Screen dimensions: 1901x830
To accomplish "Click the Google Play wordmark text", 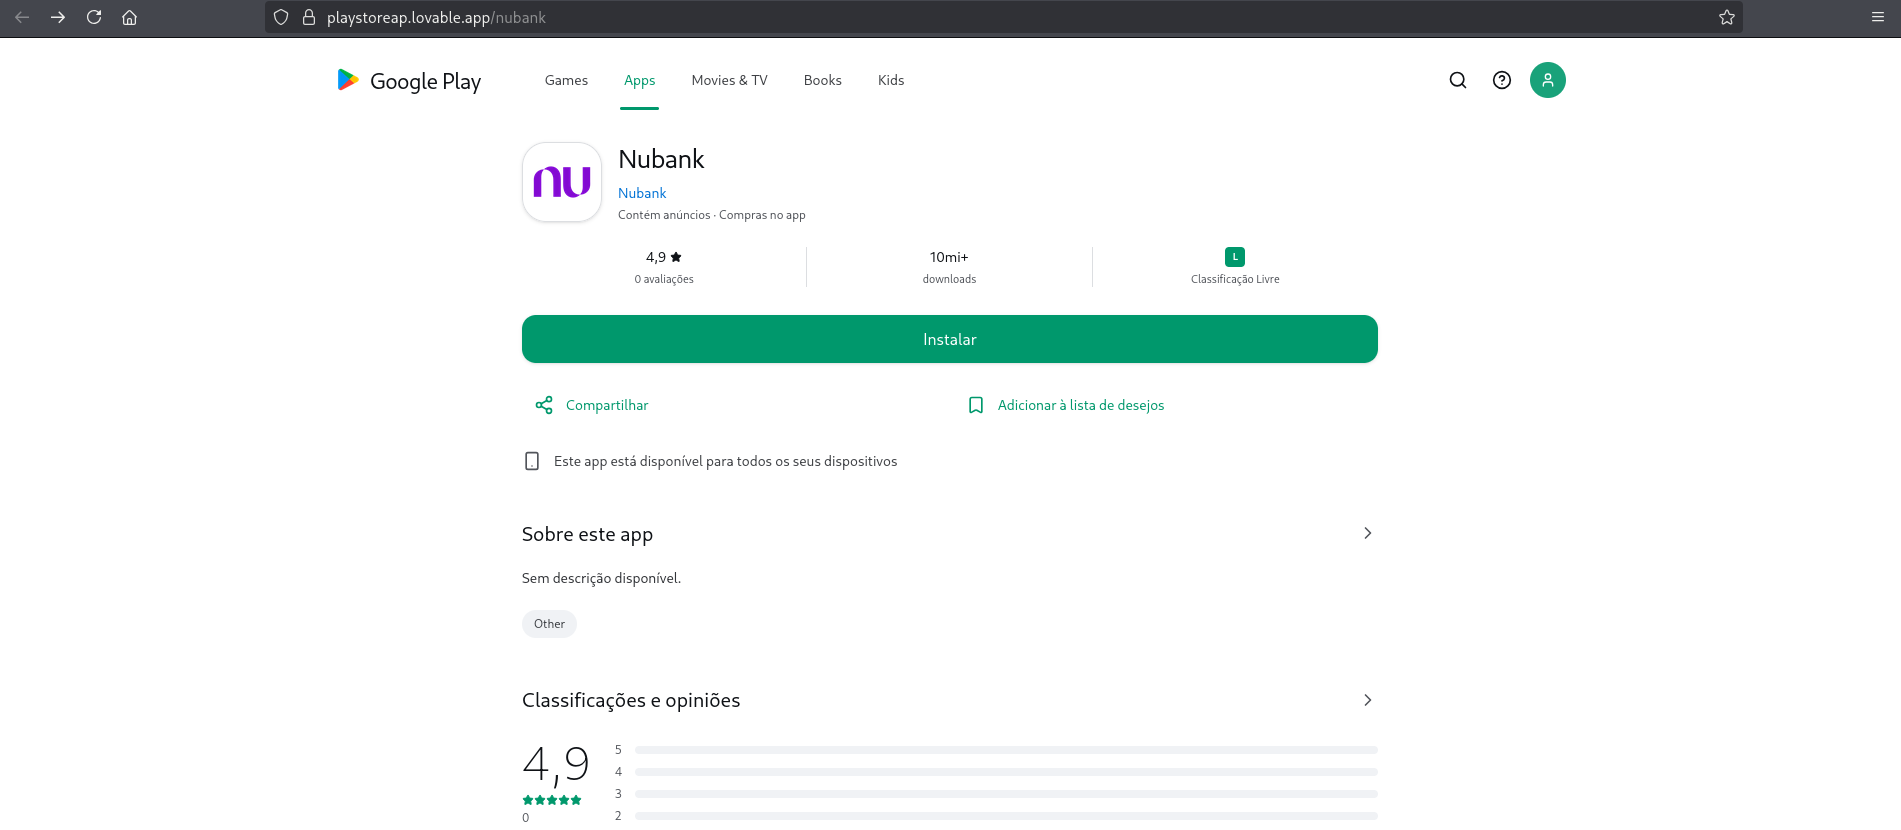I will pyautogui.click(x=426, y=81).
